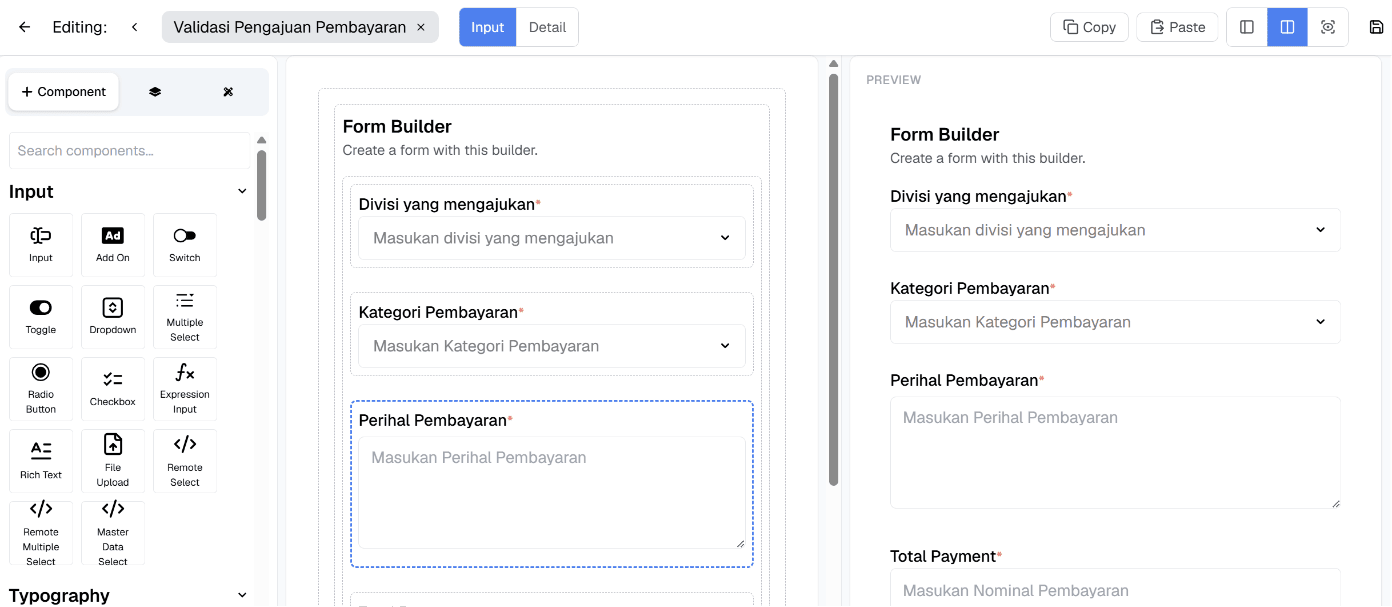Select the Validasi Pengajuan Pembayaran tab
Viewport: 1392px width, 607px height.
pos(289,27)
